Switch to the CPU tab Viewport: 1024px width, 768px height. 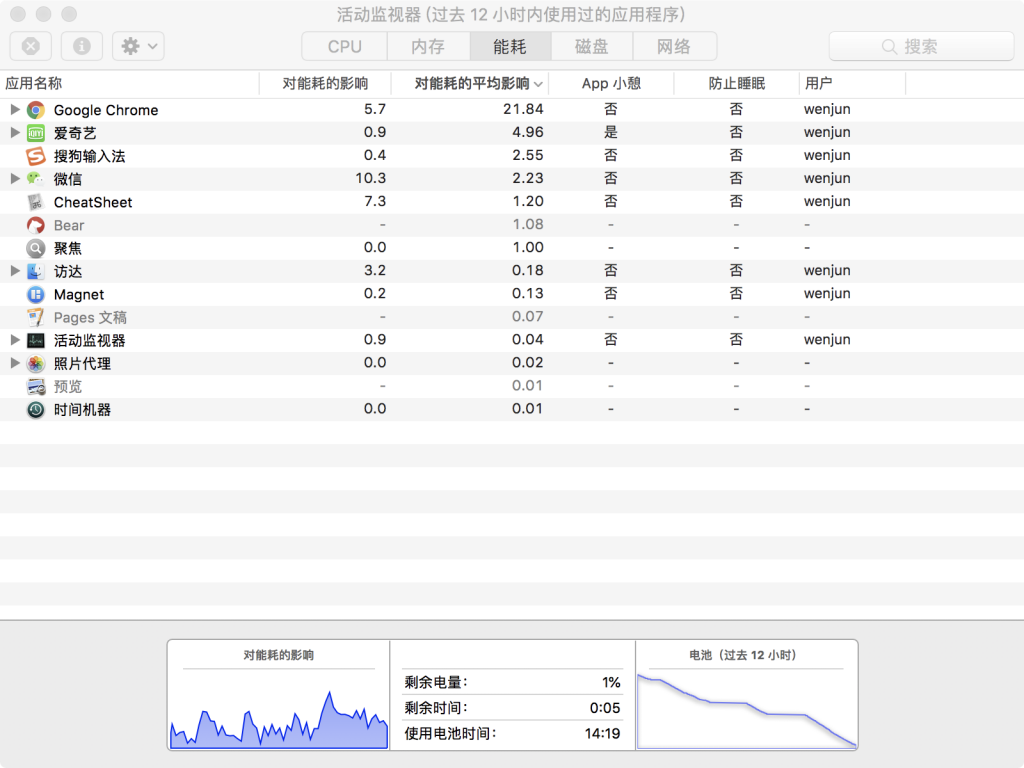[x=344, y=46]
